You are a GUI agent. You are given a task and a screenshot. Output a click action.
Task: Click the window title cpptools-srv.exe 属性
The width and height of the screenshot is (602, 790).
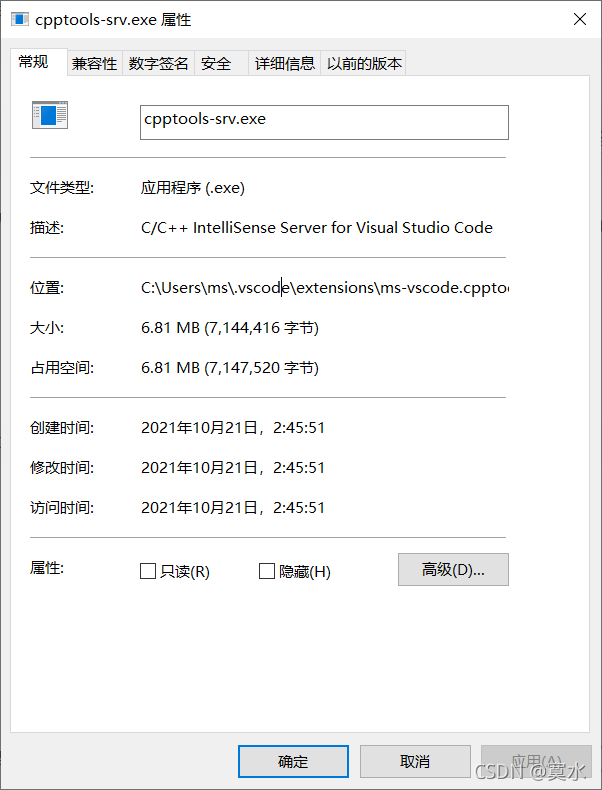click(x=113, y=20)
